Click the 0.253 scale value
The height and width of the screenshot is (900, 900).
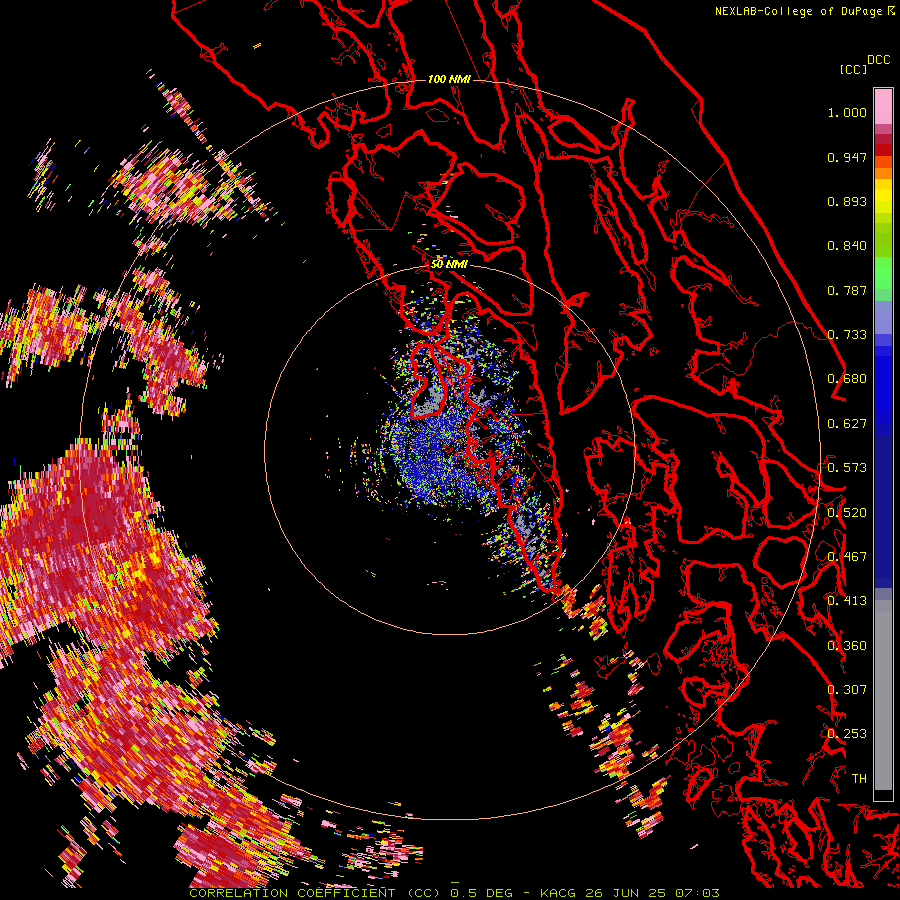click(847, 734)
